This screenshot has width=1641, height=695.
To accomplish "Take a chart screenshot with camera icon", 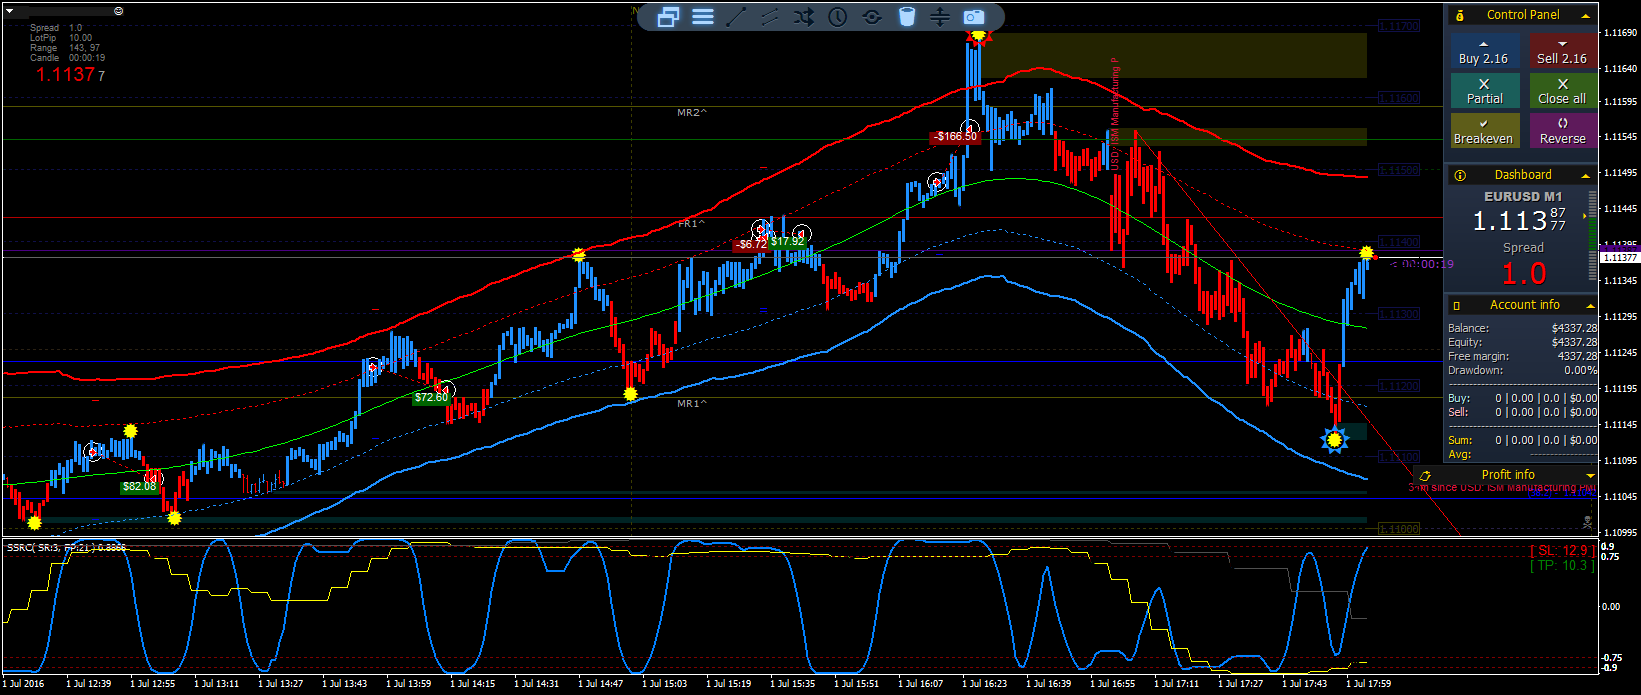I will pyautogui.click(x=974, y=16).
